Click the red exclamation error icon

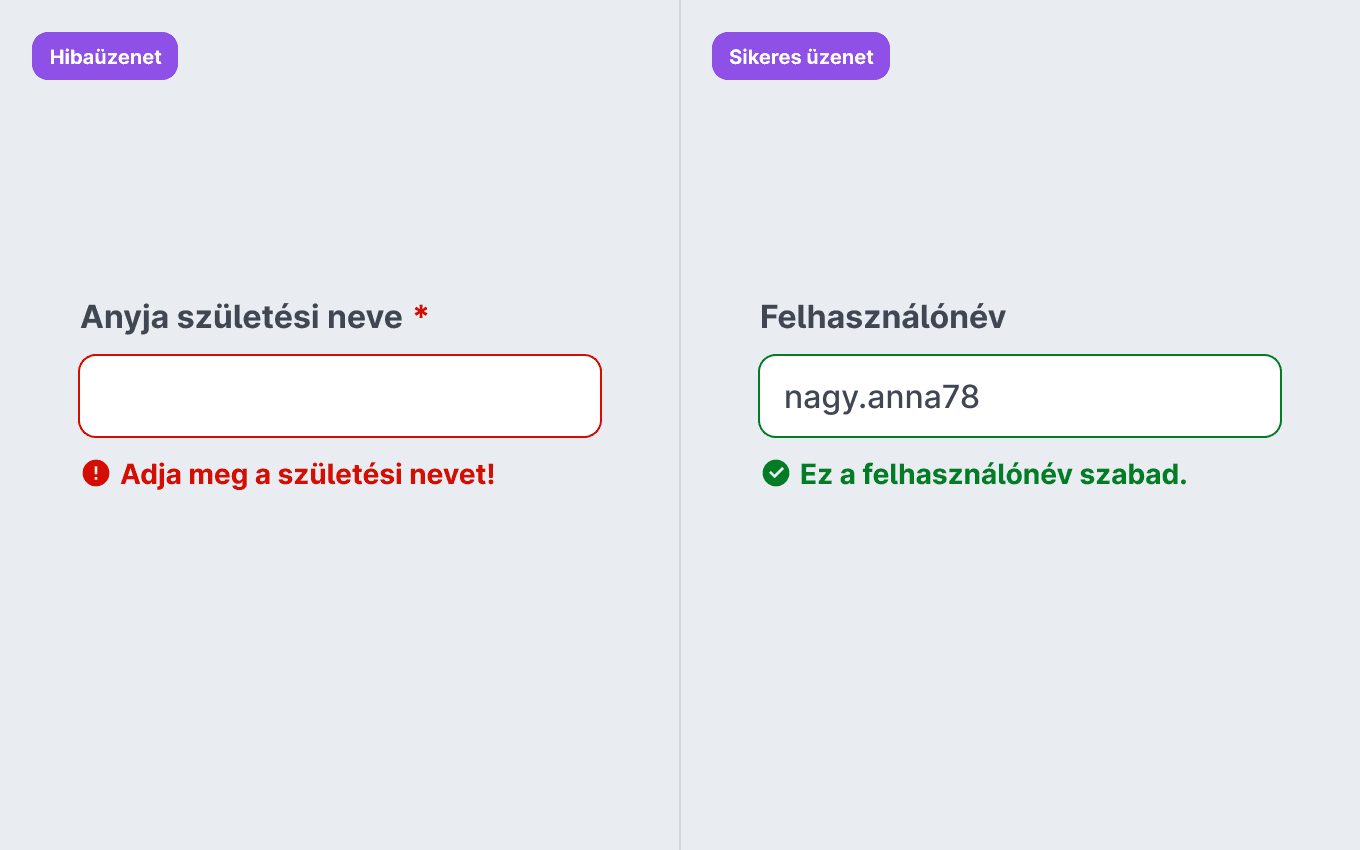click(x=95, y=473)
